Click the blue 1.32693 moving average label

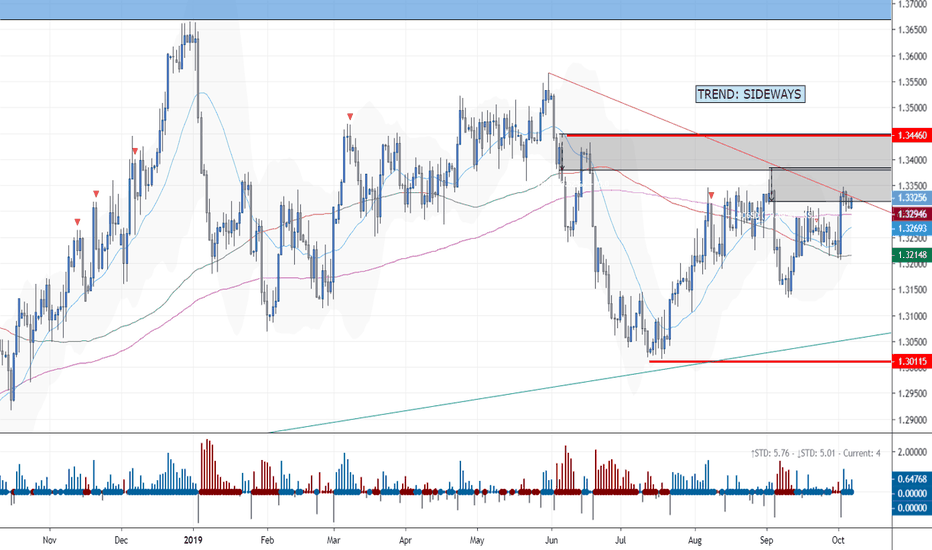pyautogui.click(x=912, y=228)
